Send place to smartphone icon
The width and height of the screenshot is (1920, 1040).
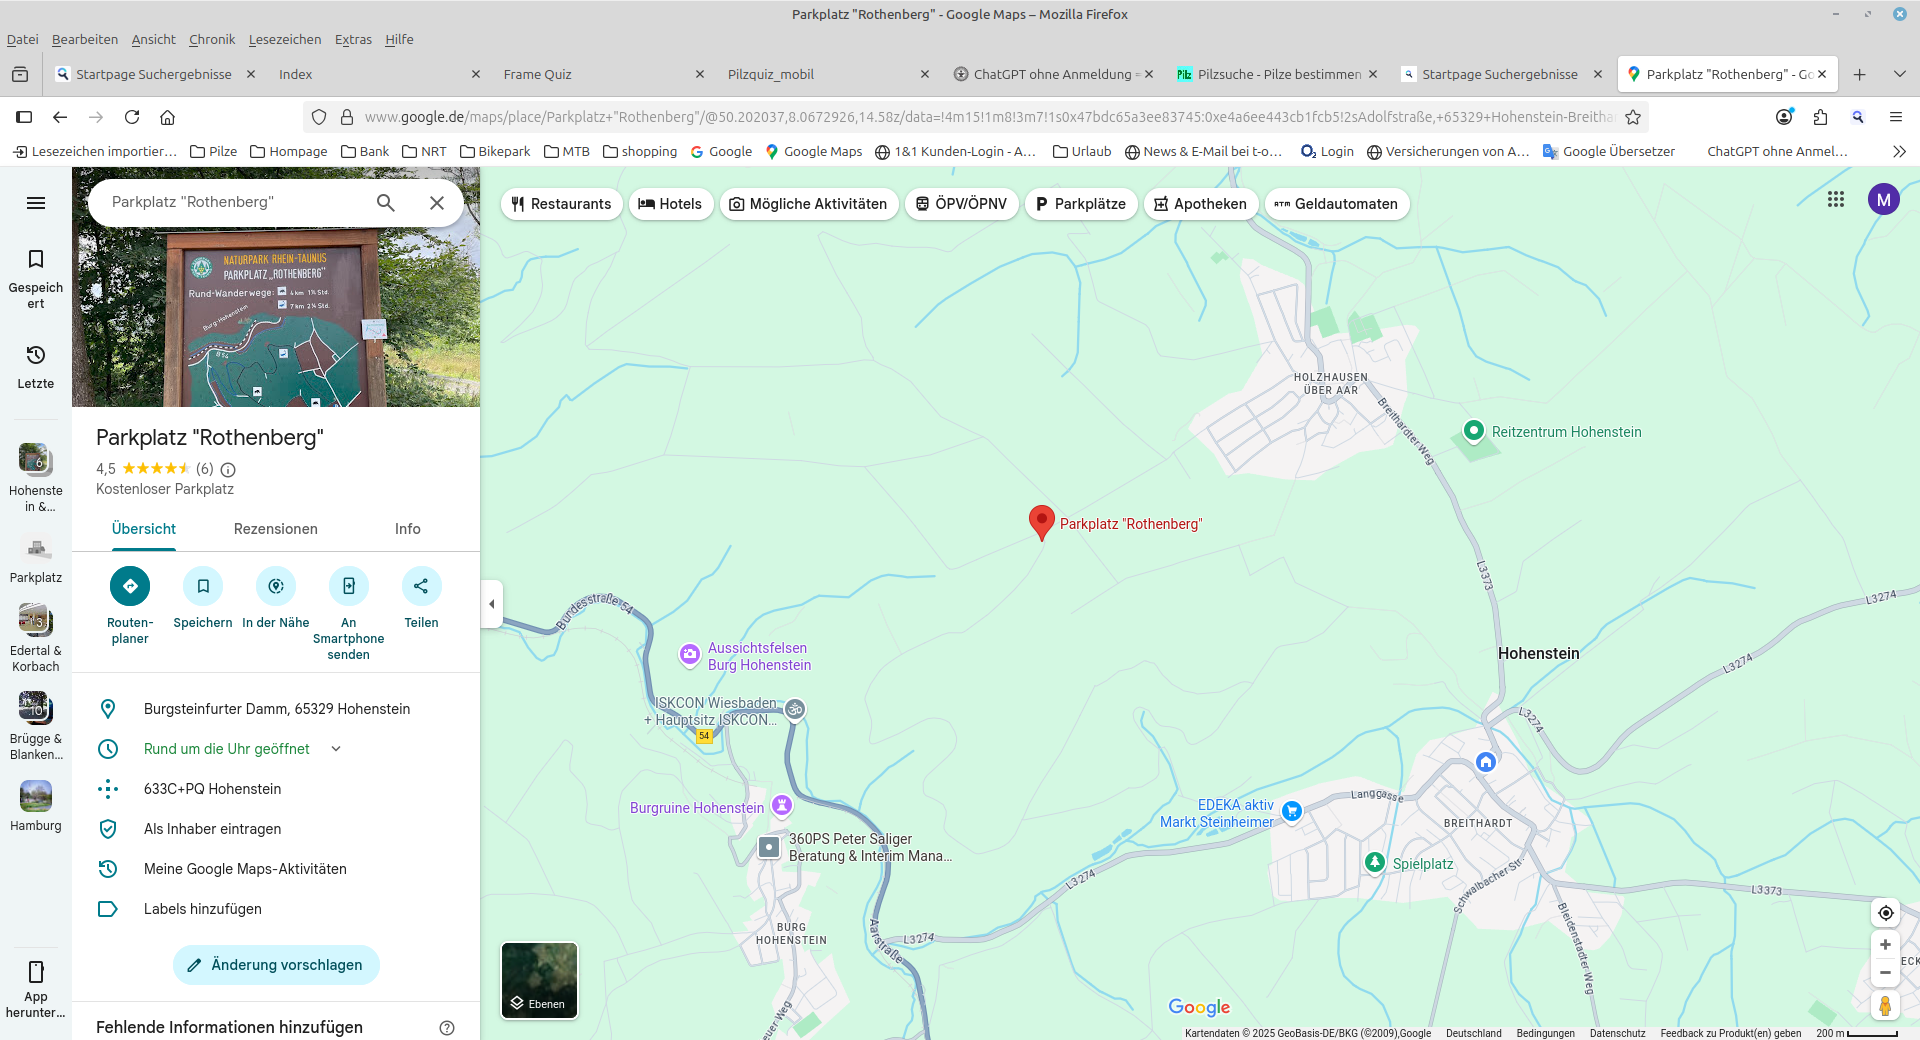(x=348, y=586)
